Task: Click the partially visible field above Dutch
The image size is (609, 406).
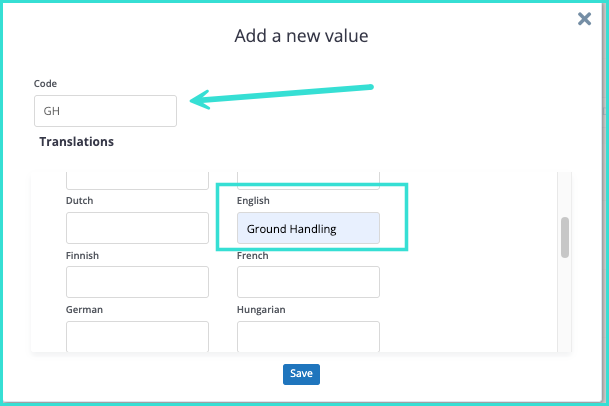Action: (137, 180)
